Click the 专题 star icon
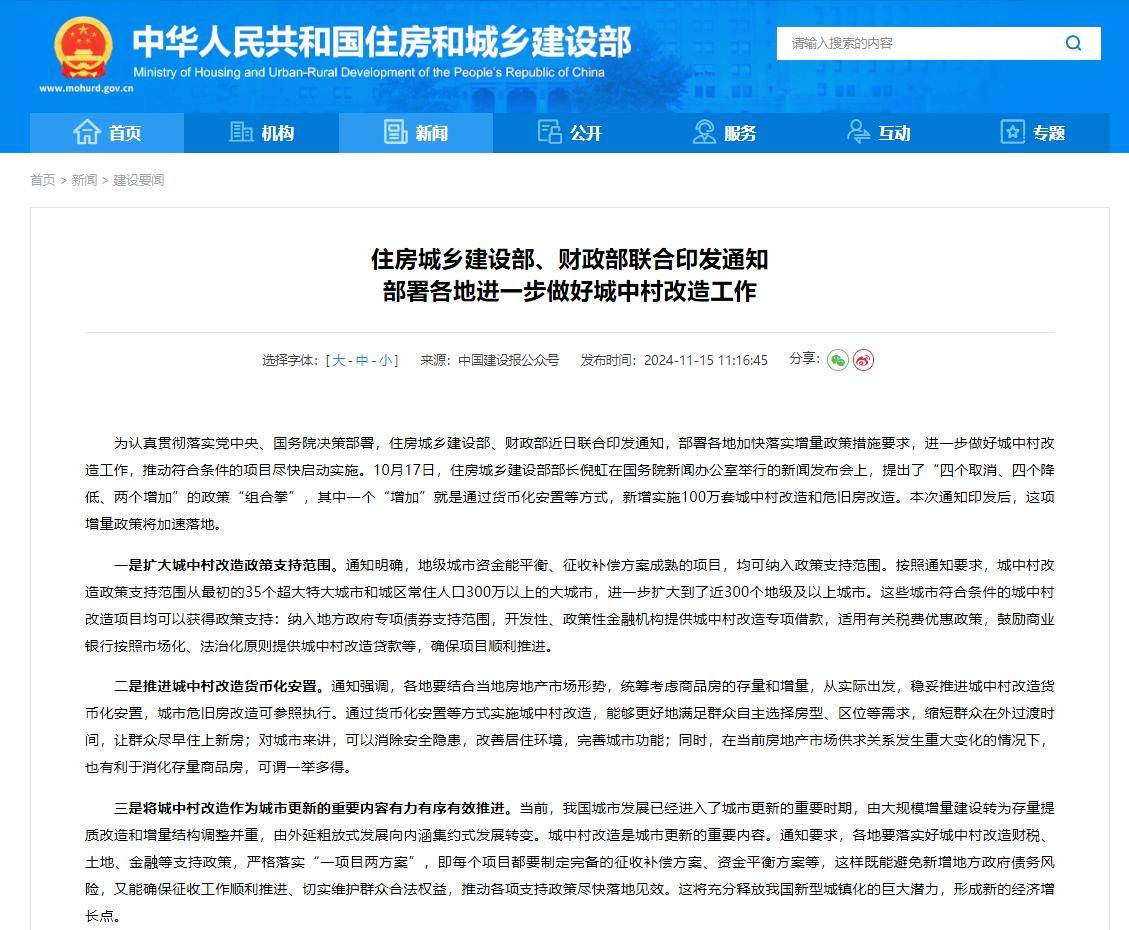Screen dimensions: 1129x930 tap(1012, 132)
